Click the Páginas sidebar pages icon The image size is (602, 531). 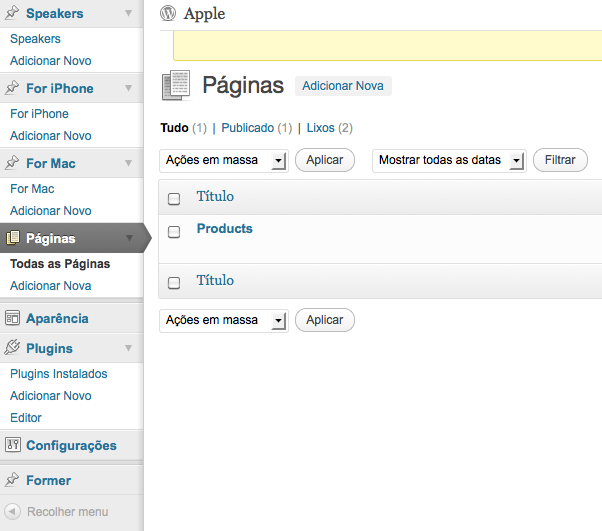click(x=13, y=238)
